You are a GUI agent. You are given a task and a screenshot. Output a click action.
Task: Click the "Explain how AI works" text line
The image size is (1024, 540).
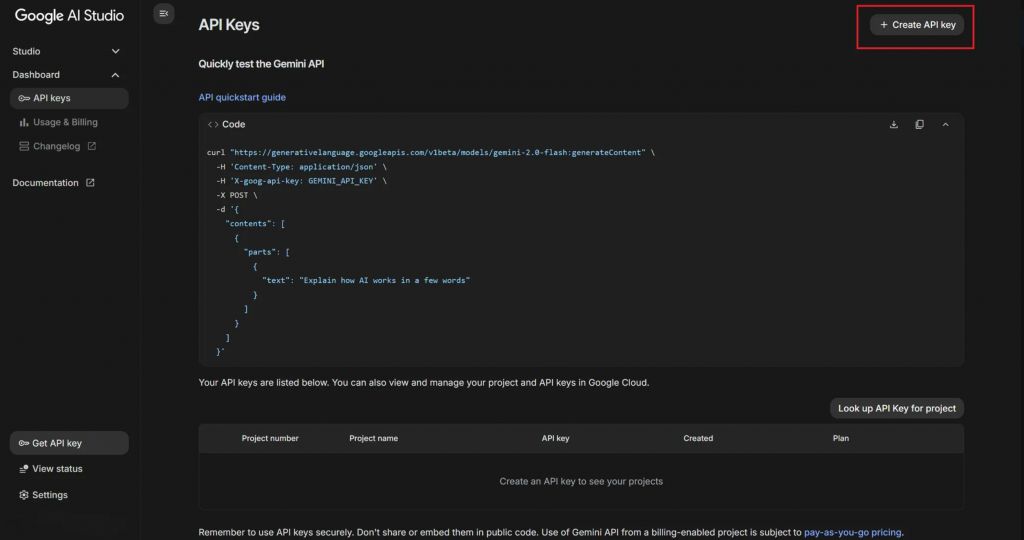[x=366, y=280]
